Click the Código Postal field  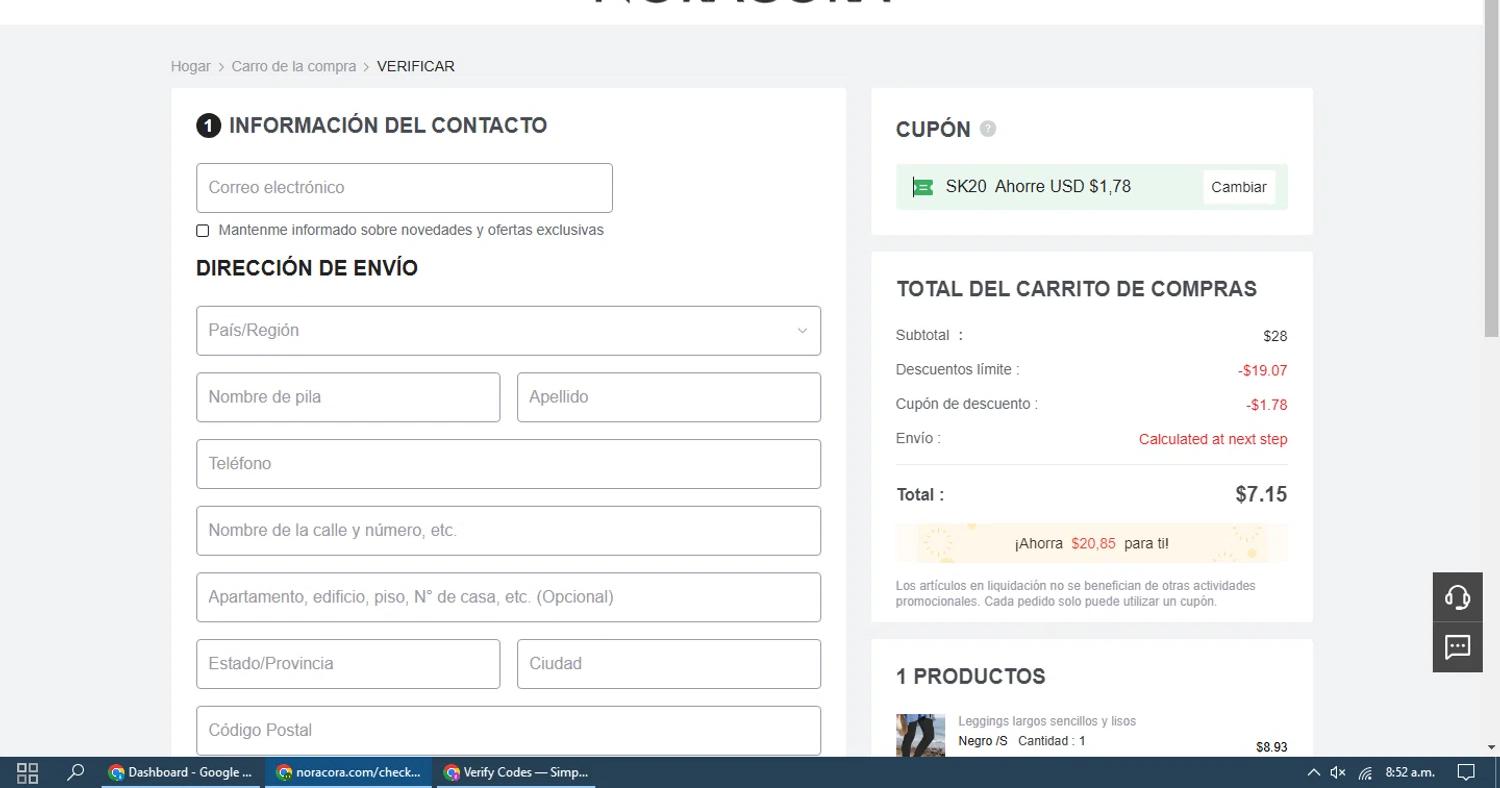[508, 731]
